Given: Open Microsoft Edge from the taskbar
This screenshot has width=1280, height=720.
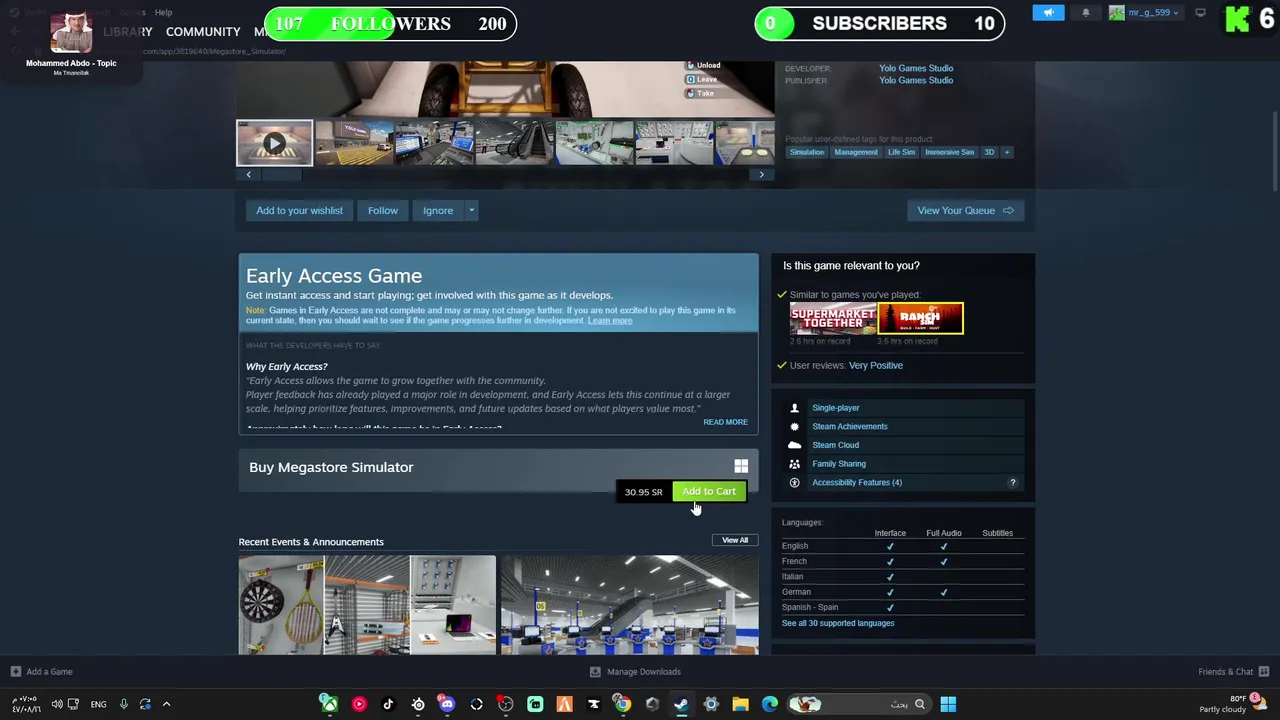Looking at the screenshot, I should pyautogui.click(x=770, y=704).
